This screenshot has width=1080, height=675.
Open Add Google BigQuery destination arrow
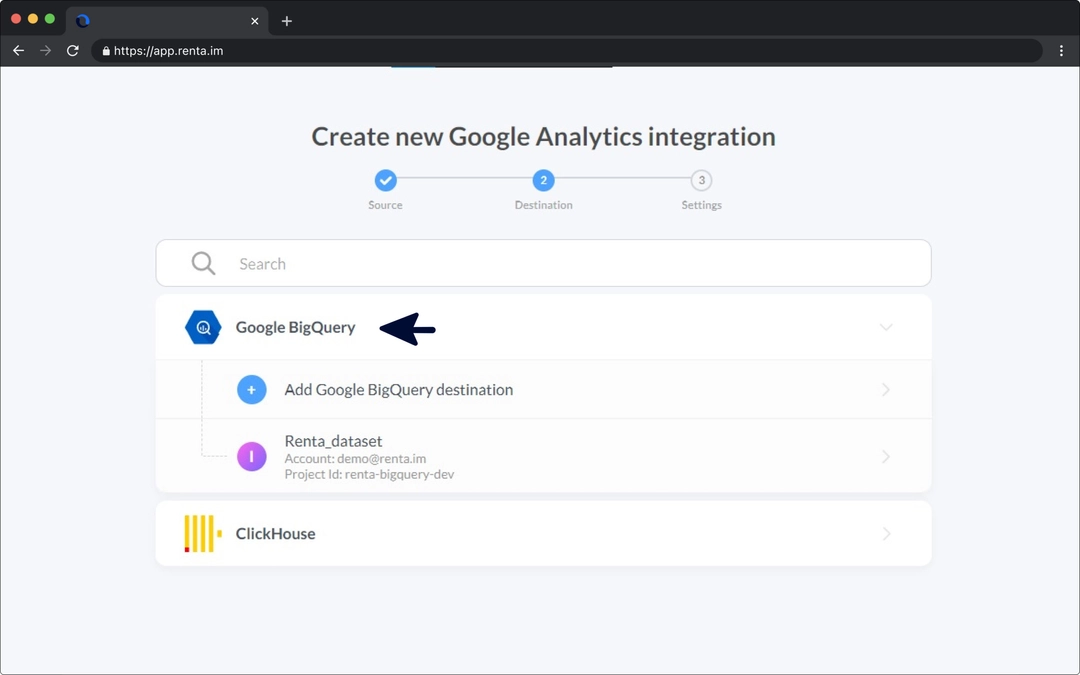(x=886, y=390)
